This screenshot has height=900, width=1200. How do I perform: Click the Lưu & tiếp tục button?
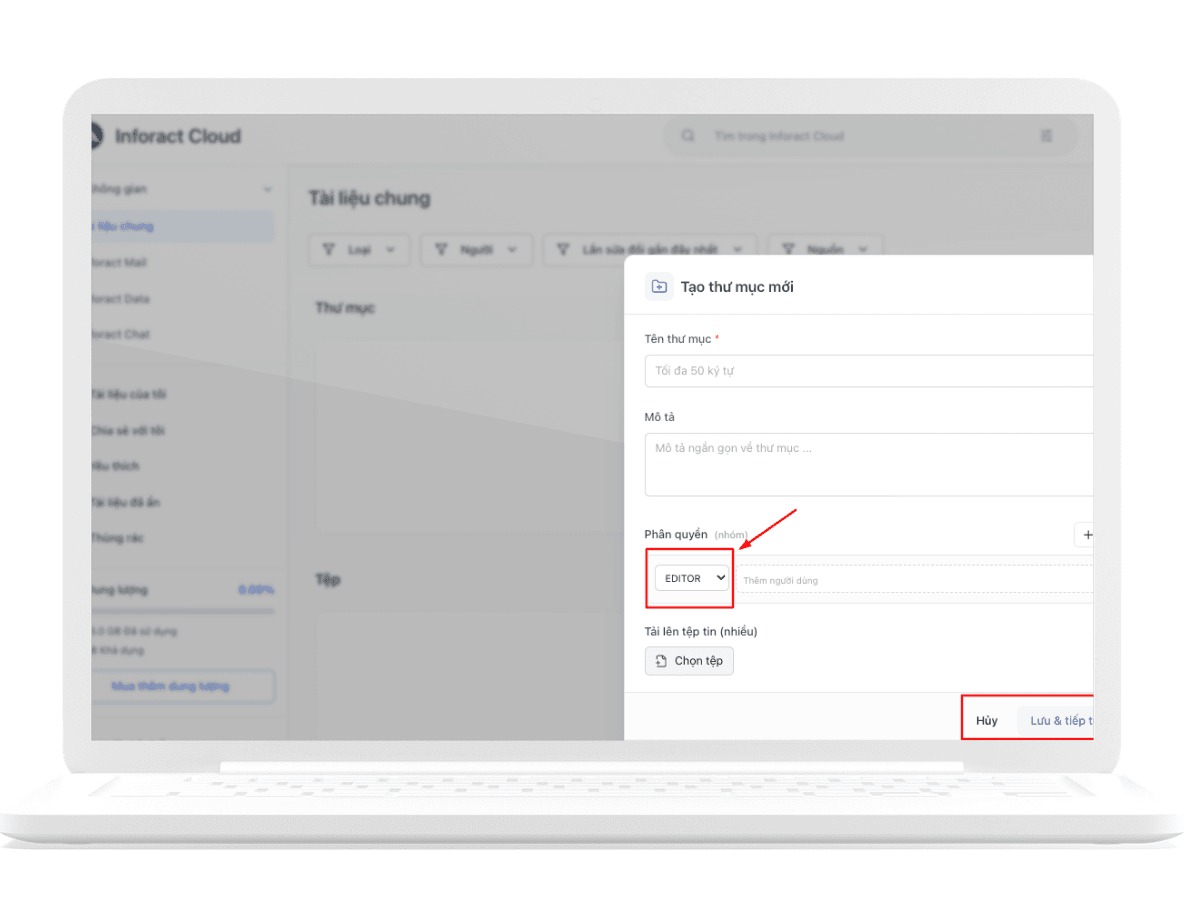click(x=1060, y=721)
